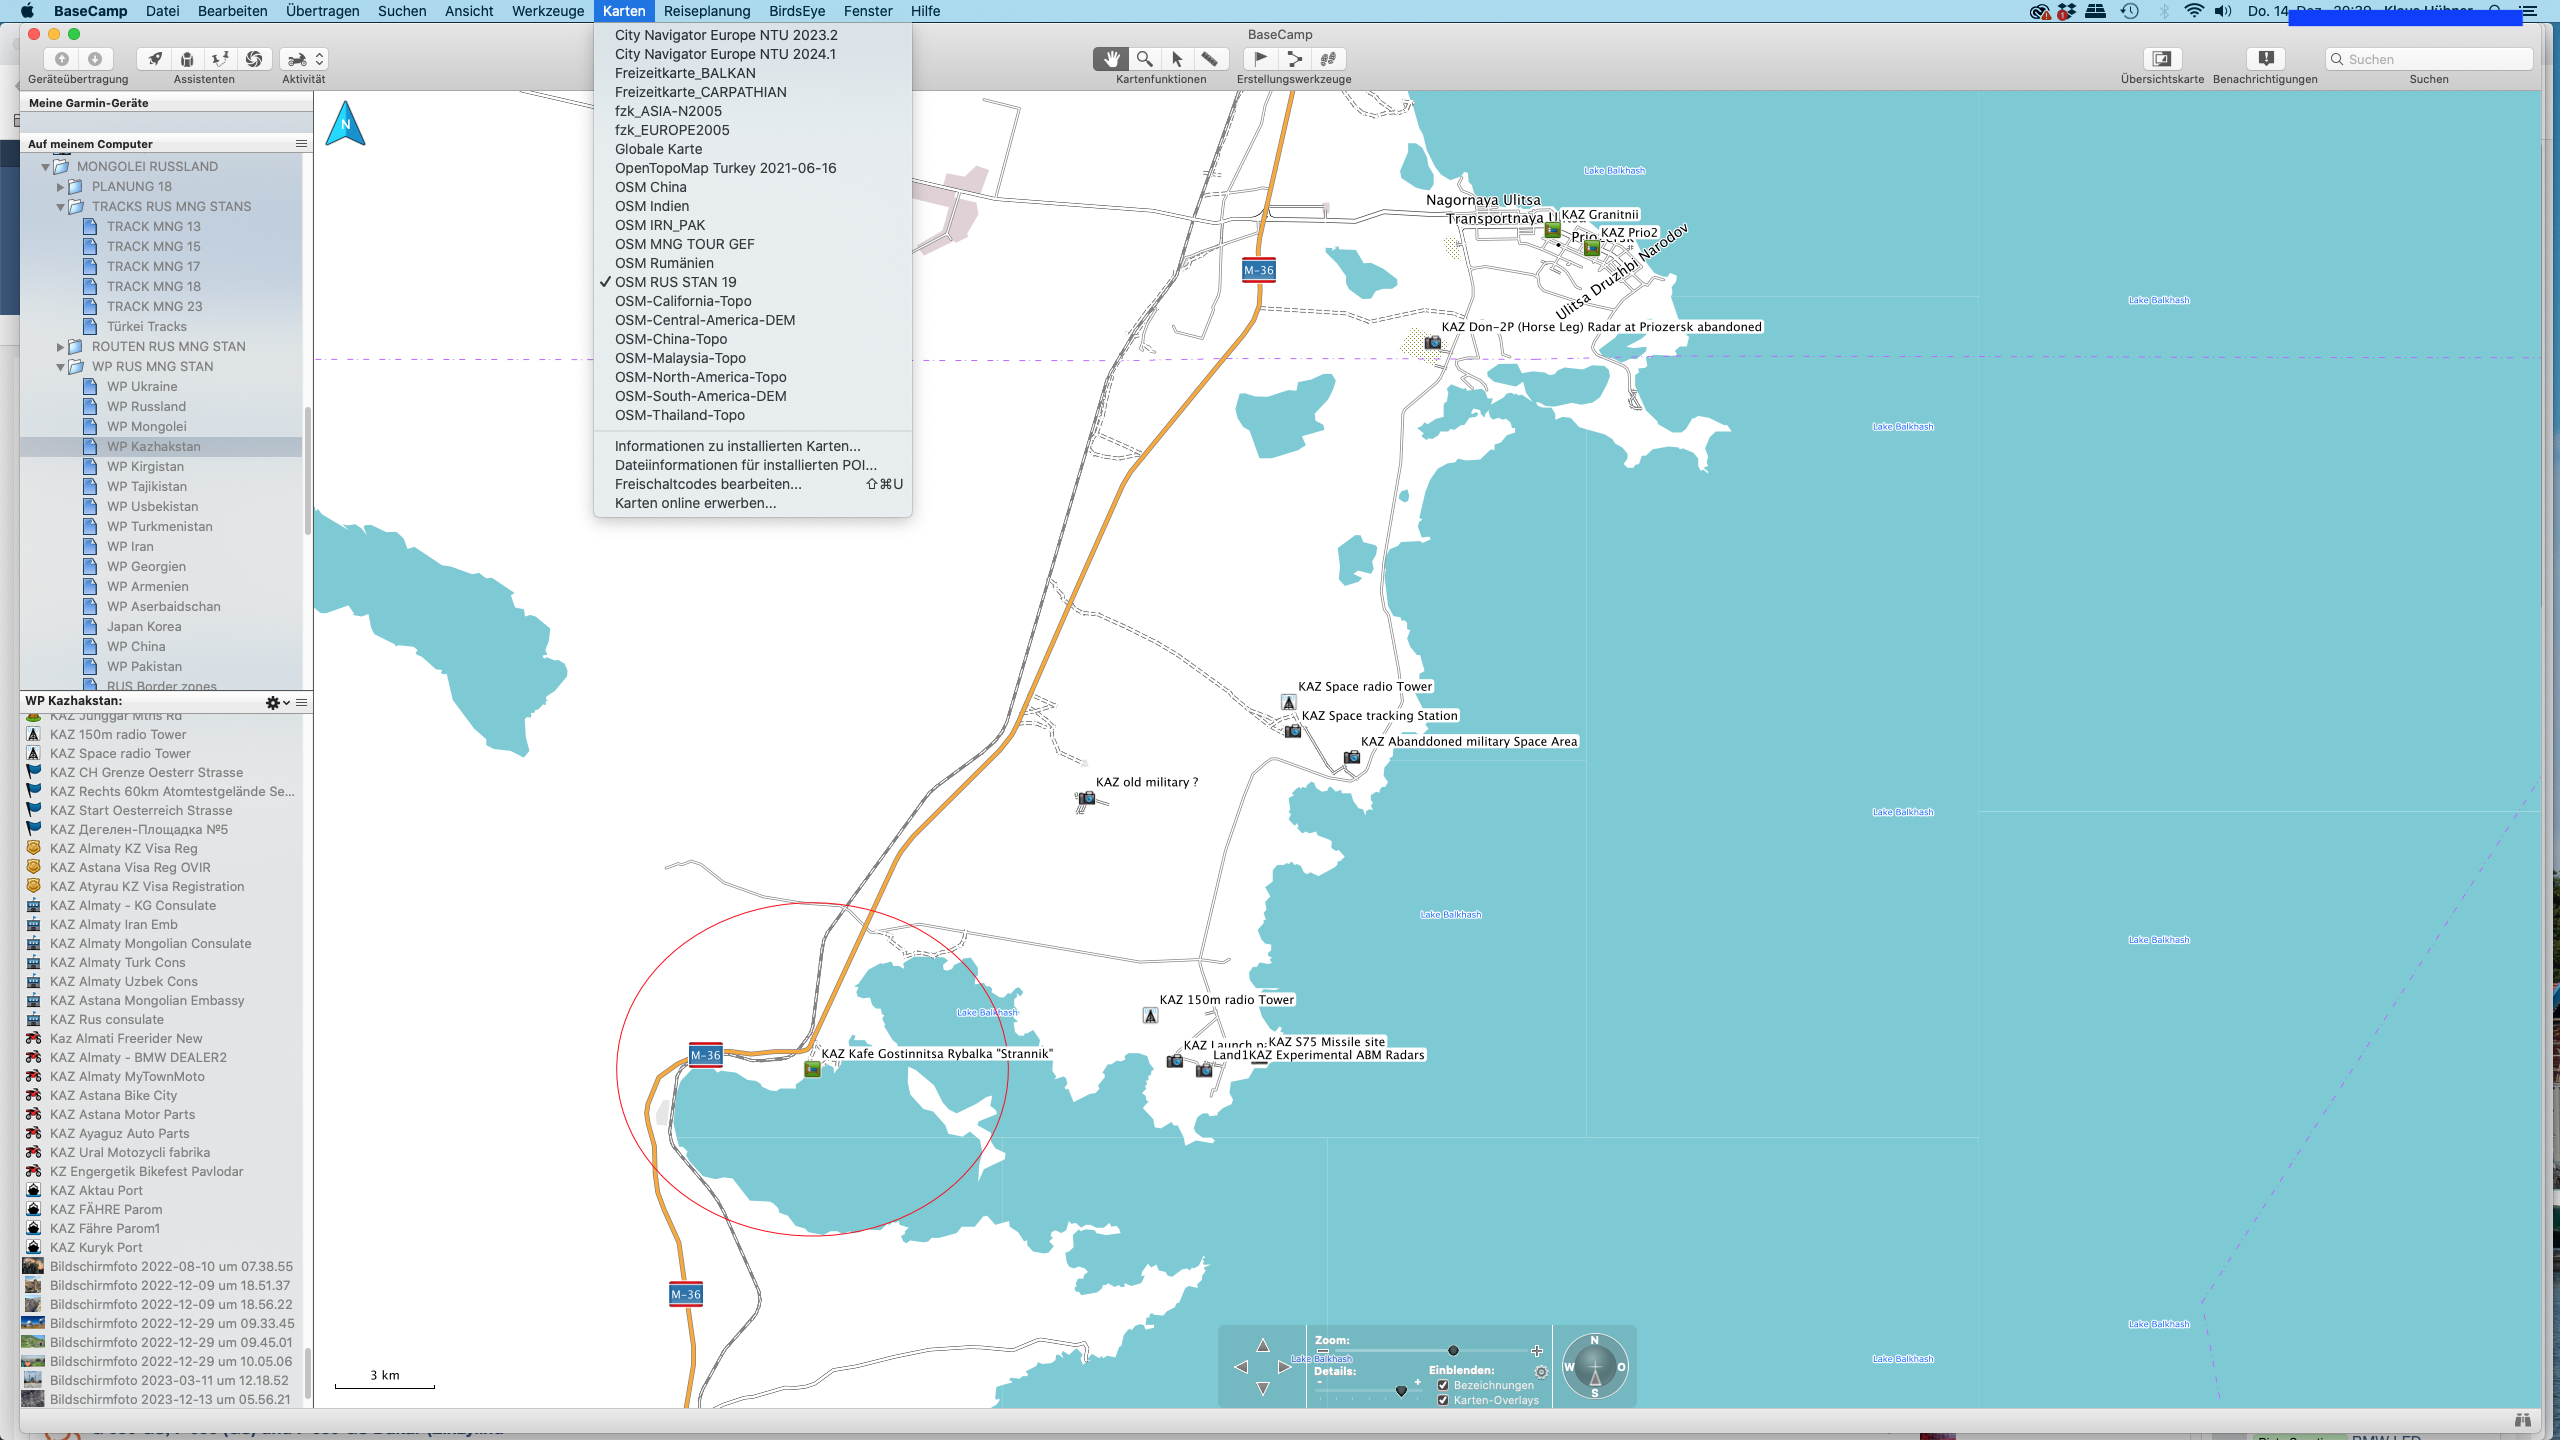This screenshot has height=1440, width=2560.
Task: Click the send-to-device upload arrow icon
Action: [61, 59]
